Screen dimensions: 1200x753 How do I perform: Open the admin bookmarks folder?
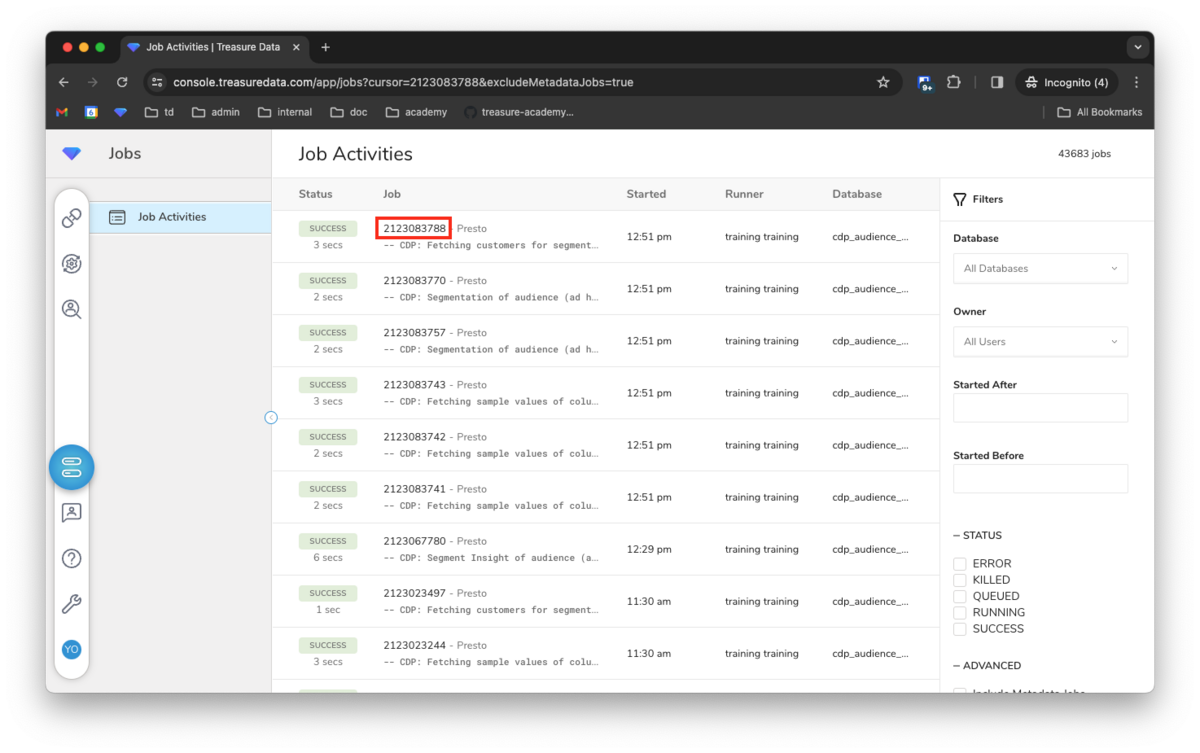pos(215,112)
